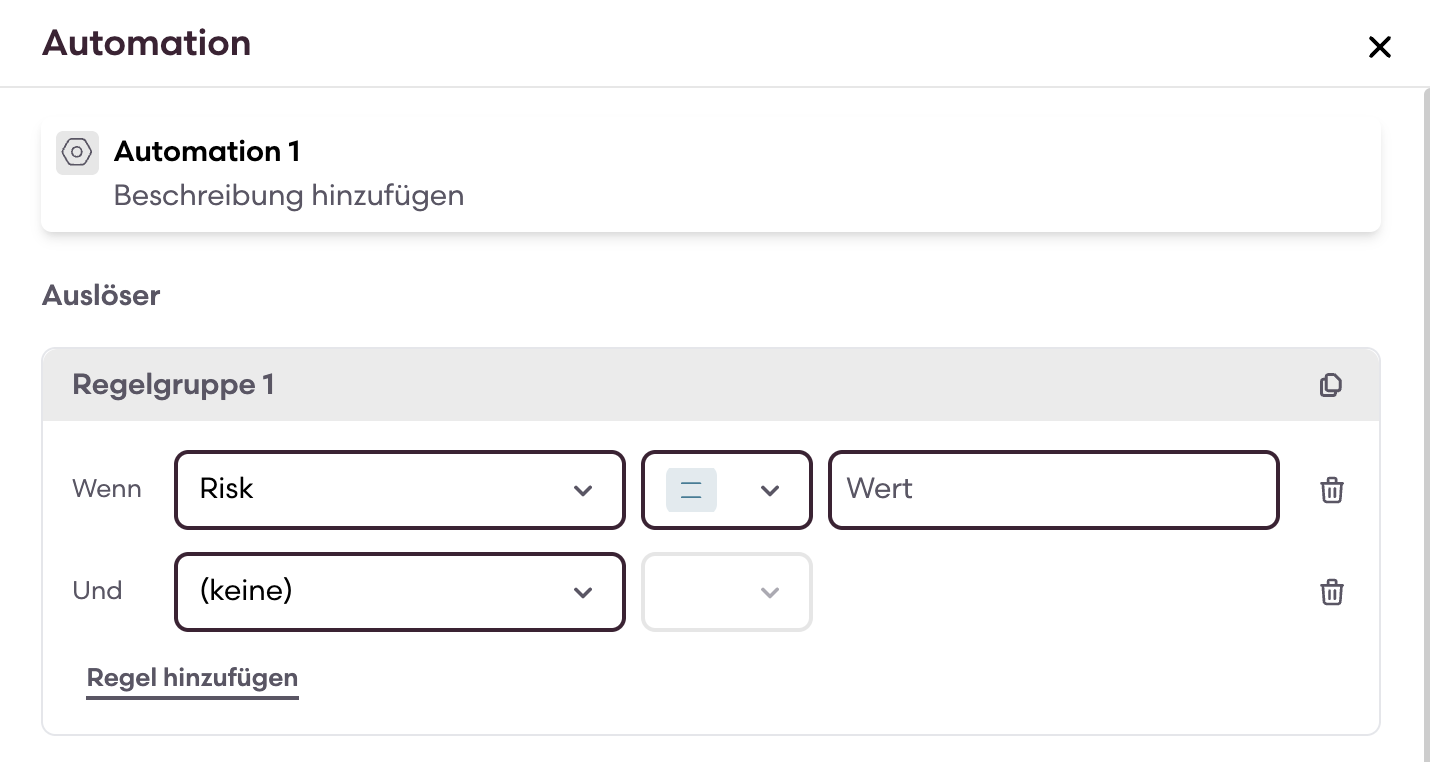Click the hexagon automation icon
This screenshot has height=762, width=1430.
77,153
